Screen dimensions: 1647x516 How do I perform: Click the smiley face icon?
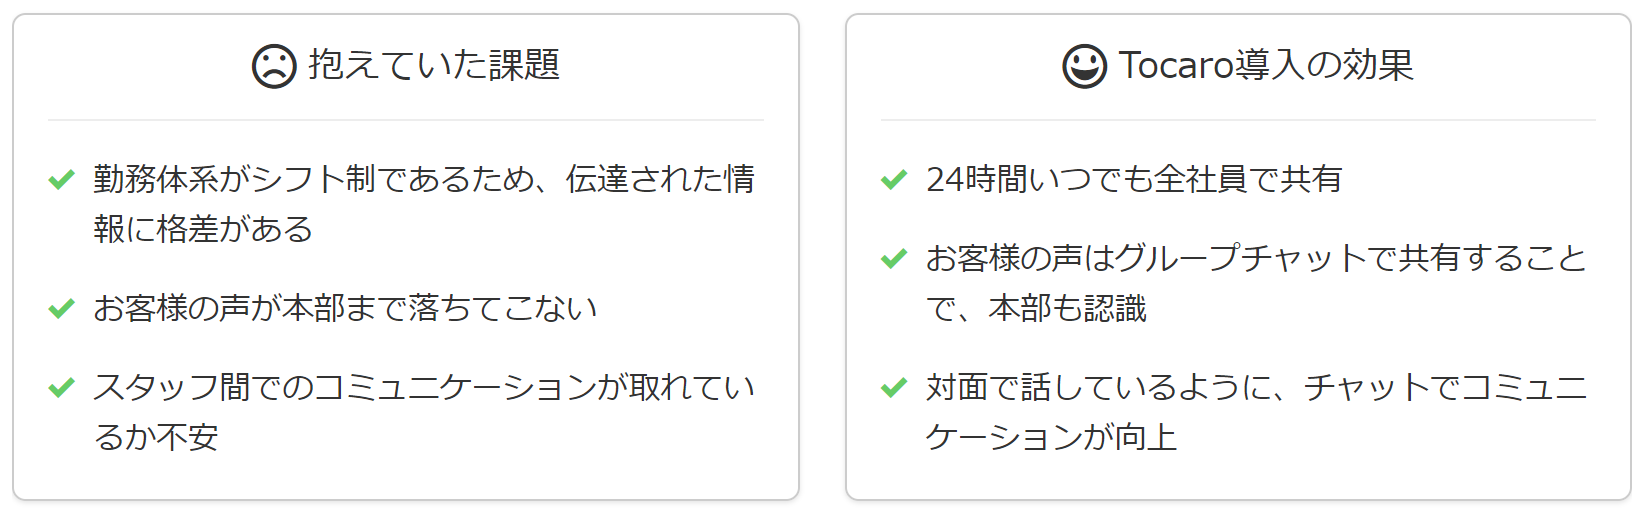pyautogui.click(x=1085, y=67)
